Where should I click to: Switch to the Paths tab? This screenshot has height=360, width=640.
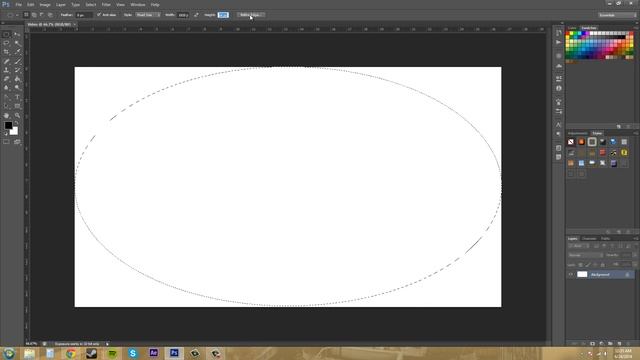tap(606, 238)
